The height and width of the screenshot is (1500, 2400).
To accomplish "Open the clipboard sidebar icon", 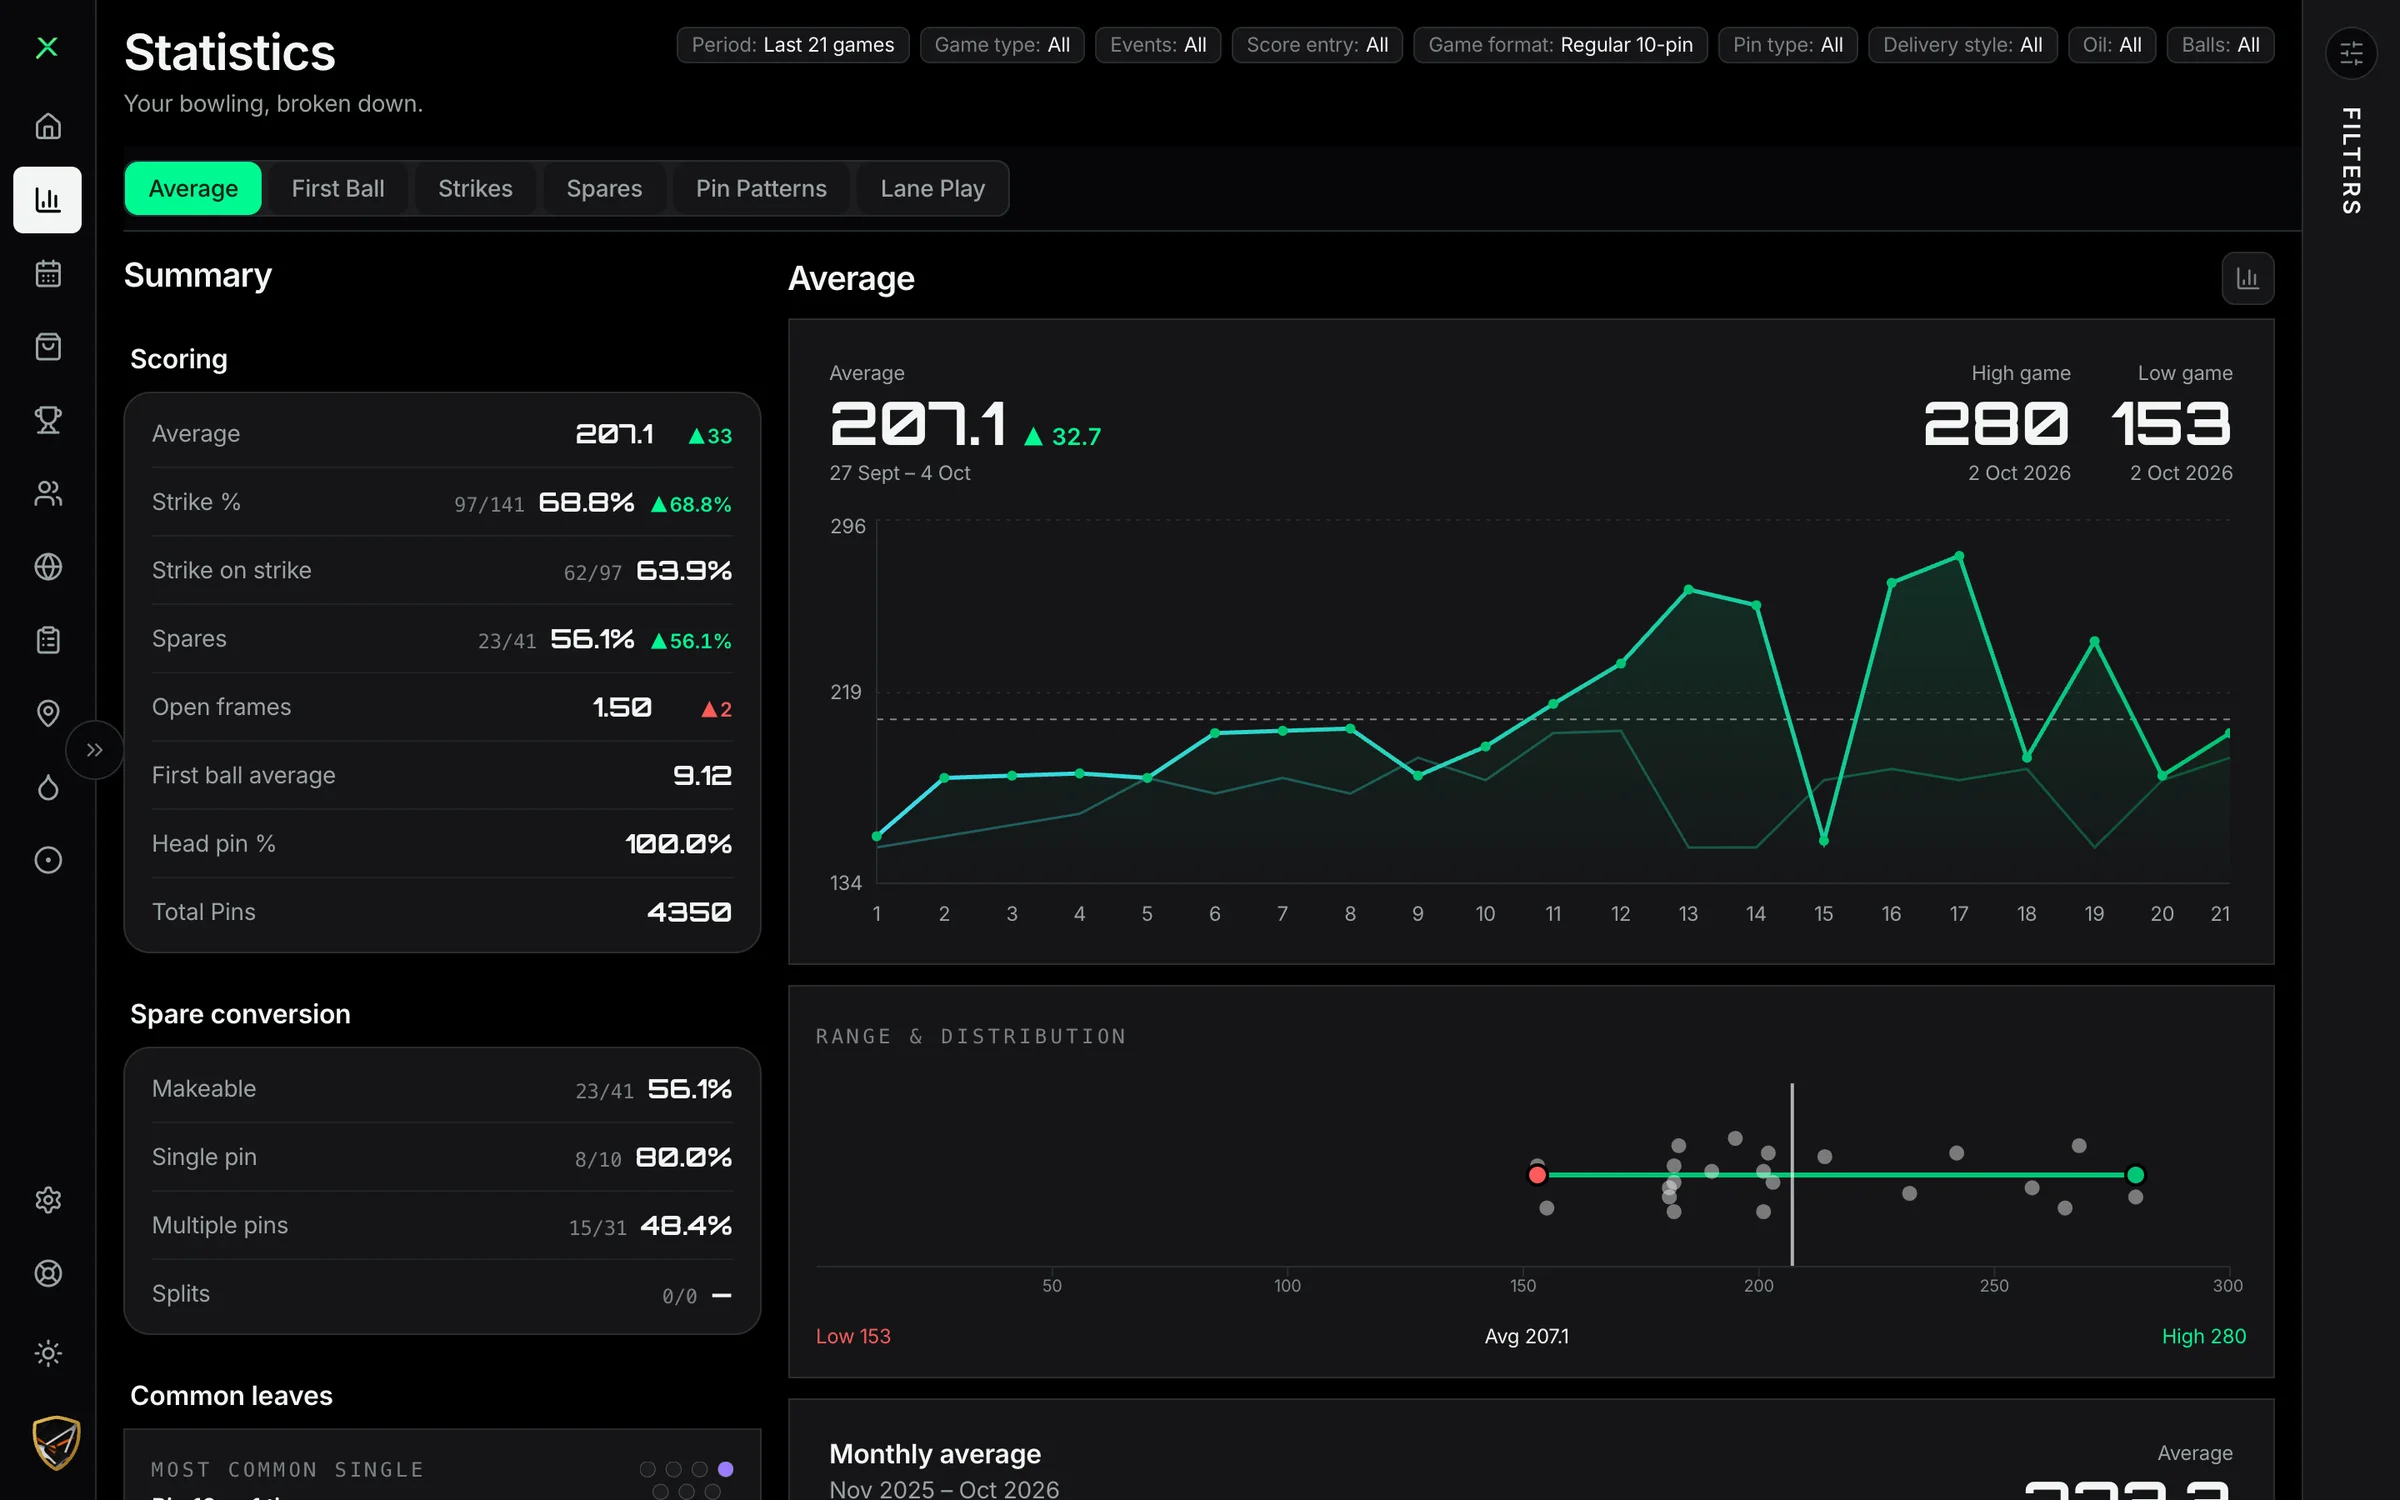I will coord(48,640).
